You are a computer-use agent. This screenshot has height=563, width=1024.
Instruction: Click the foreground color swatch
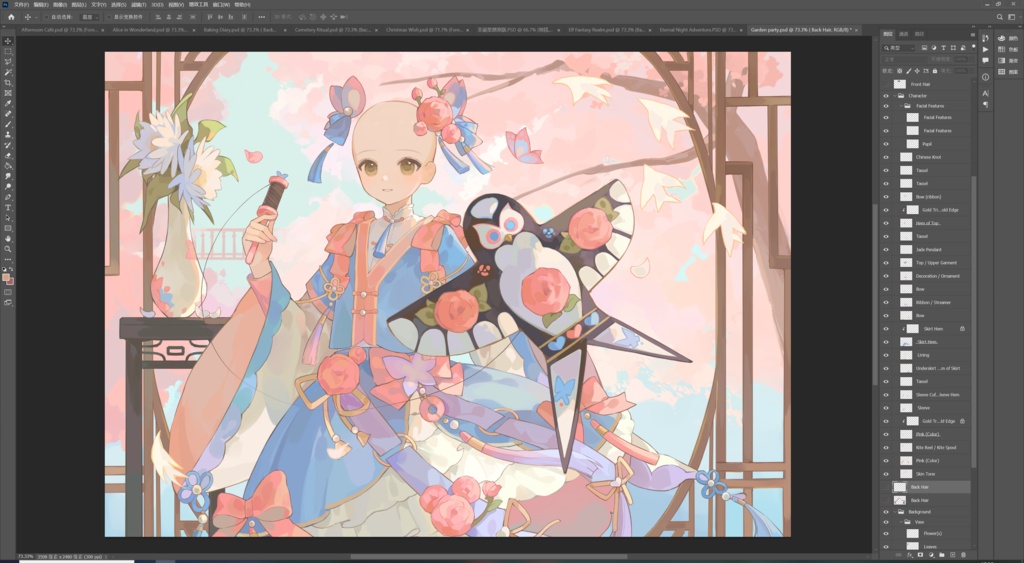pos(6,278)
